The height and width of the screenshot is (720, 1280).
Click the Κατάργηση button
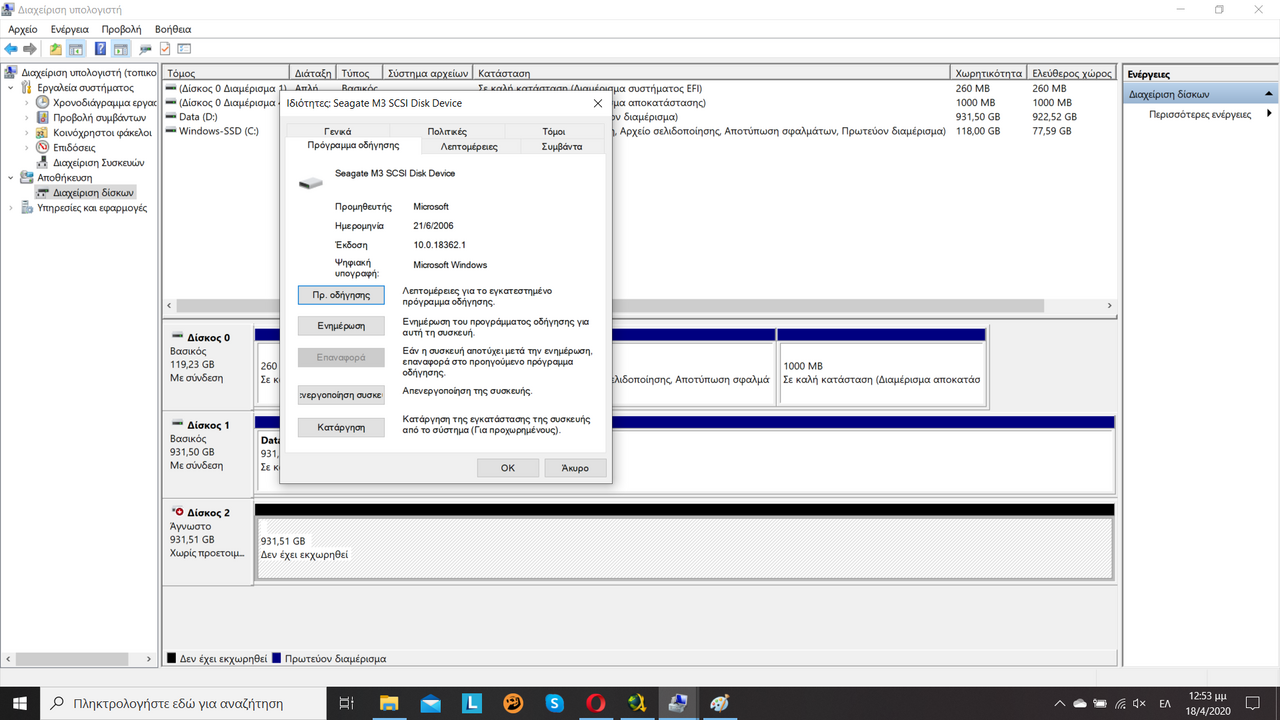click(x=341, y=427)
